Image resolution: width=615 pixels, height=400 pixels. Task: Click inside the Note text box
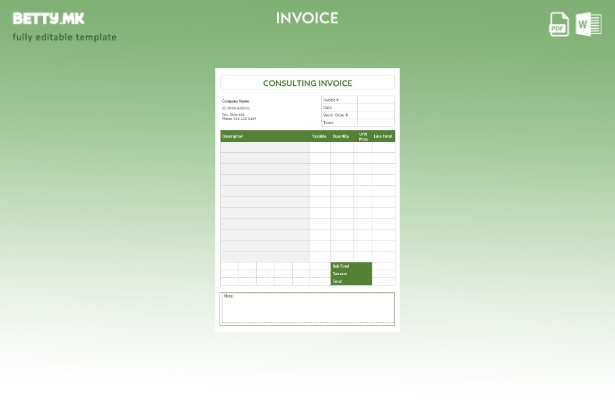(307, 309)
